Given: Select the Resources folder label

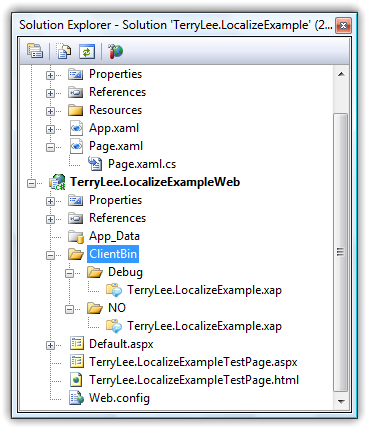Looking at the screenshot, I should tap(115, 110).
